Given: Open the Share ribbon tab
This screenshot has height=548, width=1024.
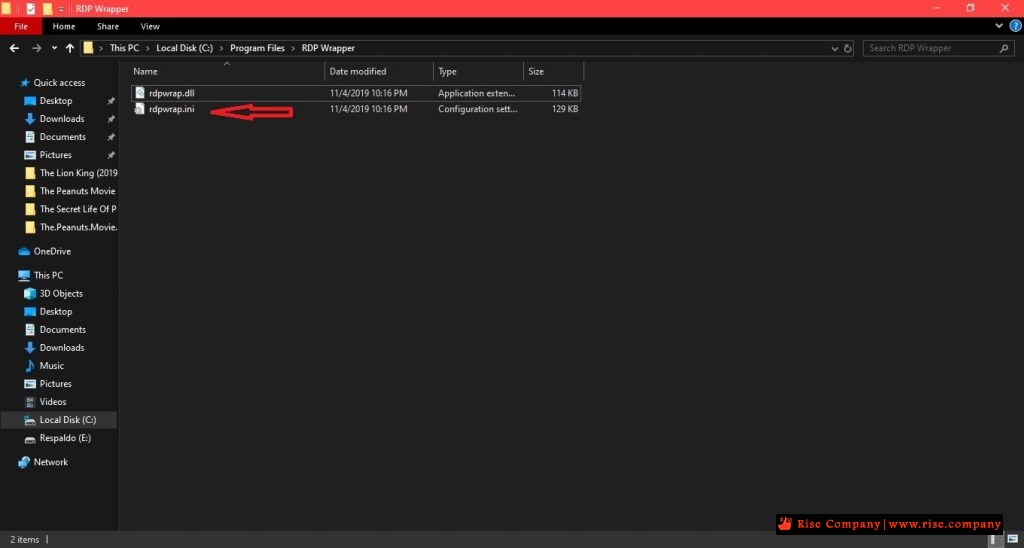Looking at the screenshot, I should (x=108, y=27).
